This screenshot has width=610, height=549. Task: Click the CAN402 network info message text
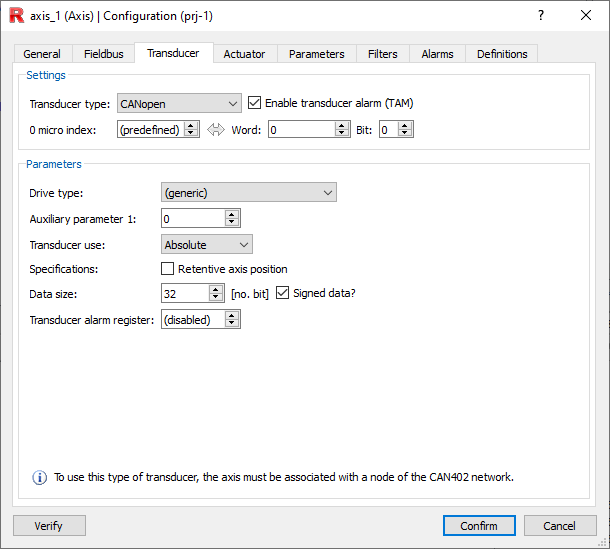point(284,477)
